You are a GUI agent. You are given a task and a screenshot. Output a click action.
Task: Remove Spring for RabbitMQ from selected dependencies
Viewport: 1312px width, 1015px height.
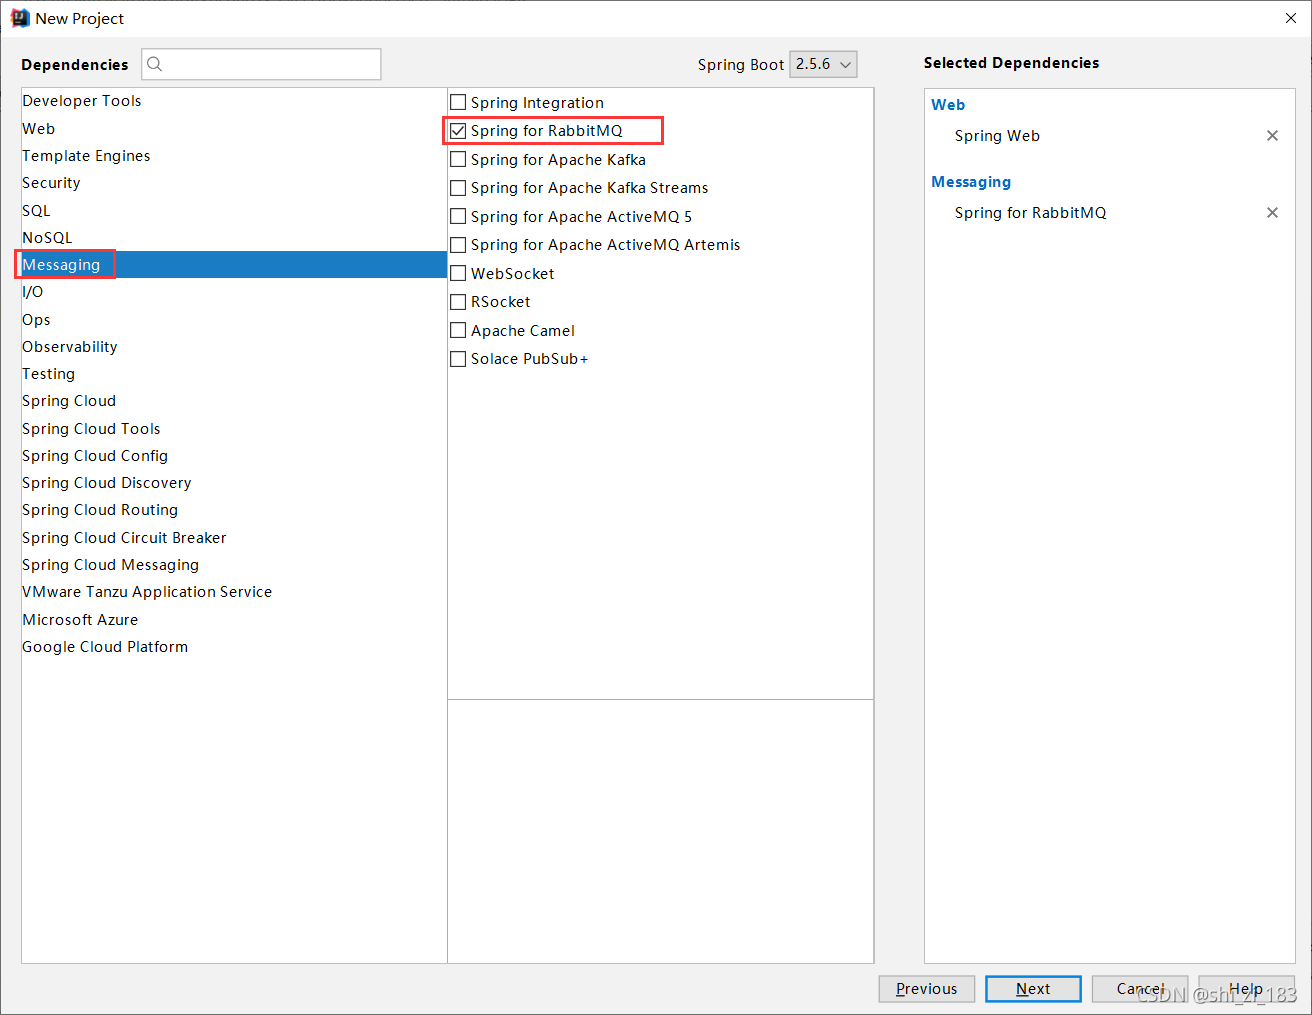coord(1272,213)
